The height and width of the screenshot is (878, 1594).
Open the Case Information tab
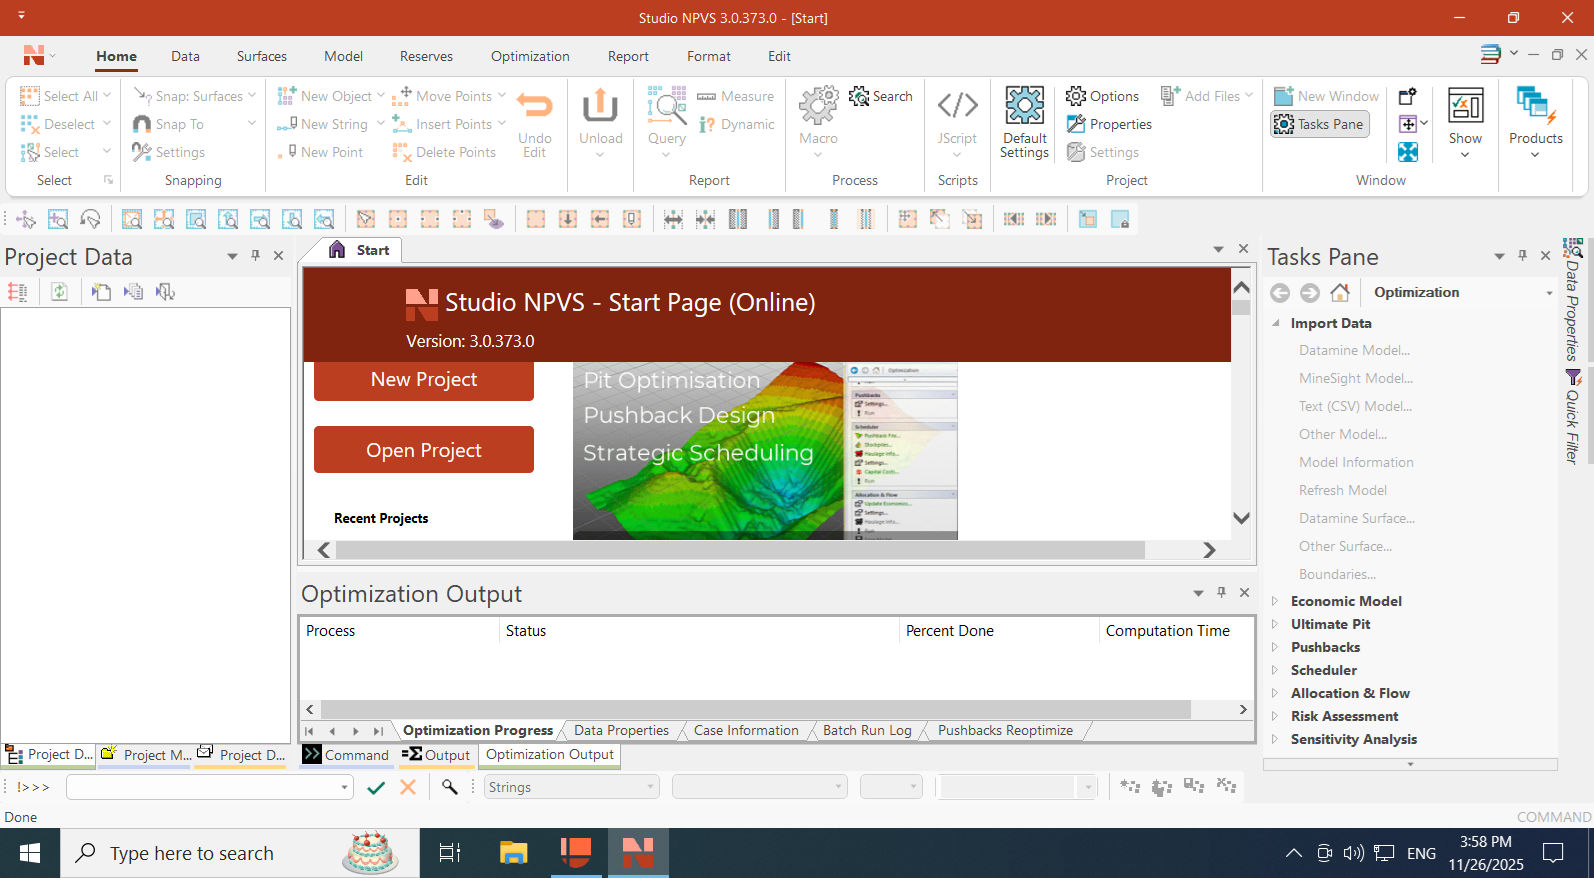pos(746,730)
